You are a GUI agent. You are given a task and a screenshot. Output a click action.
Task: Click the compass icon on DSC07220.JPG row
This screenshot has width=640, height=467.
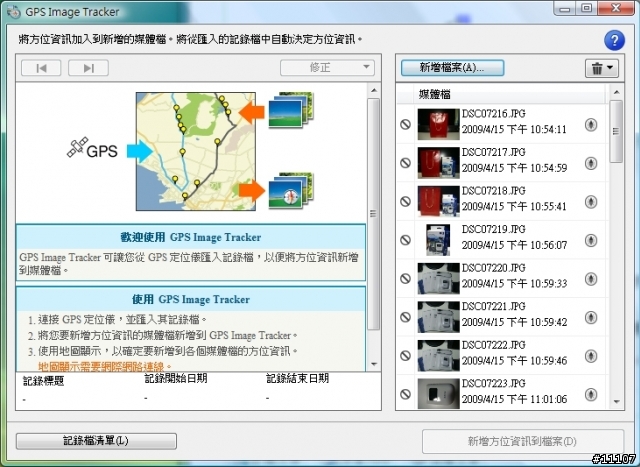[x=591, y=279]
